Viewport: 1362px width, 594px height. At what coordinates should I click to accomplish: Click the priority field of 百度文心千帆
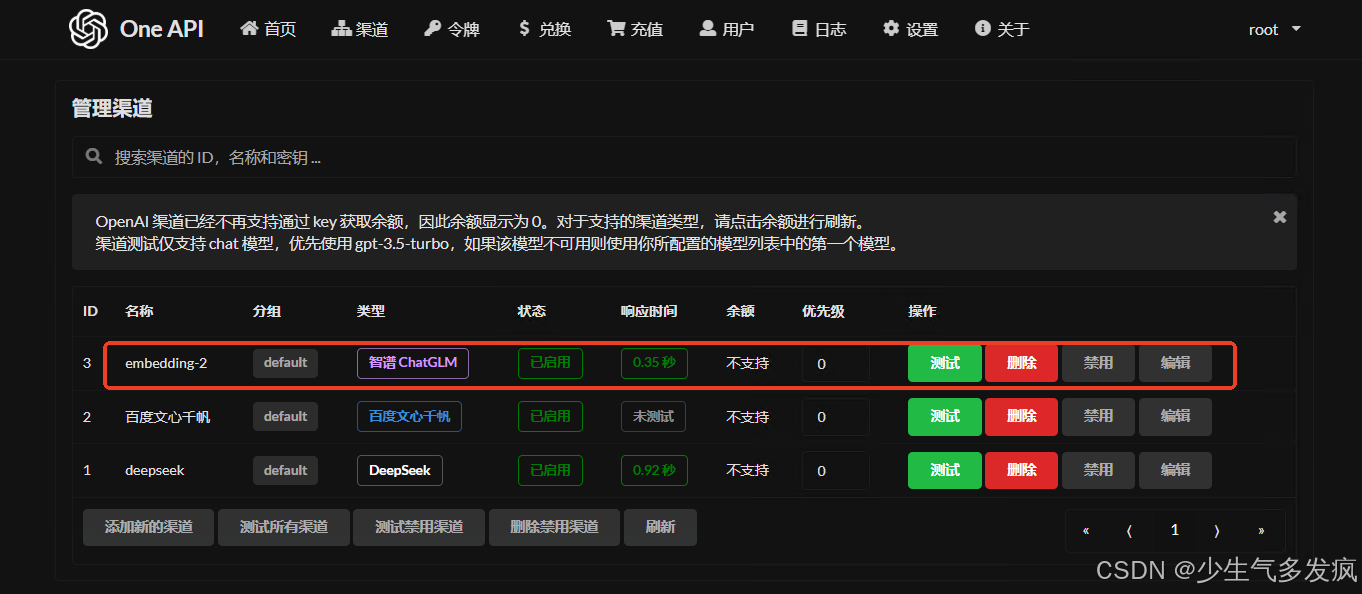click(835, 416)
